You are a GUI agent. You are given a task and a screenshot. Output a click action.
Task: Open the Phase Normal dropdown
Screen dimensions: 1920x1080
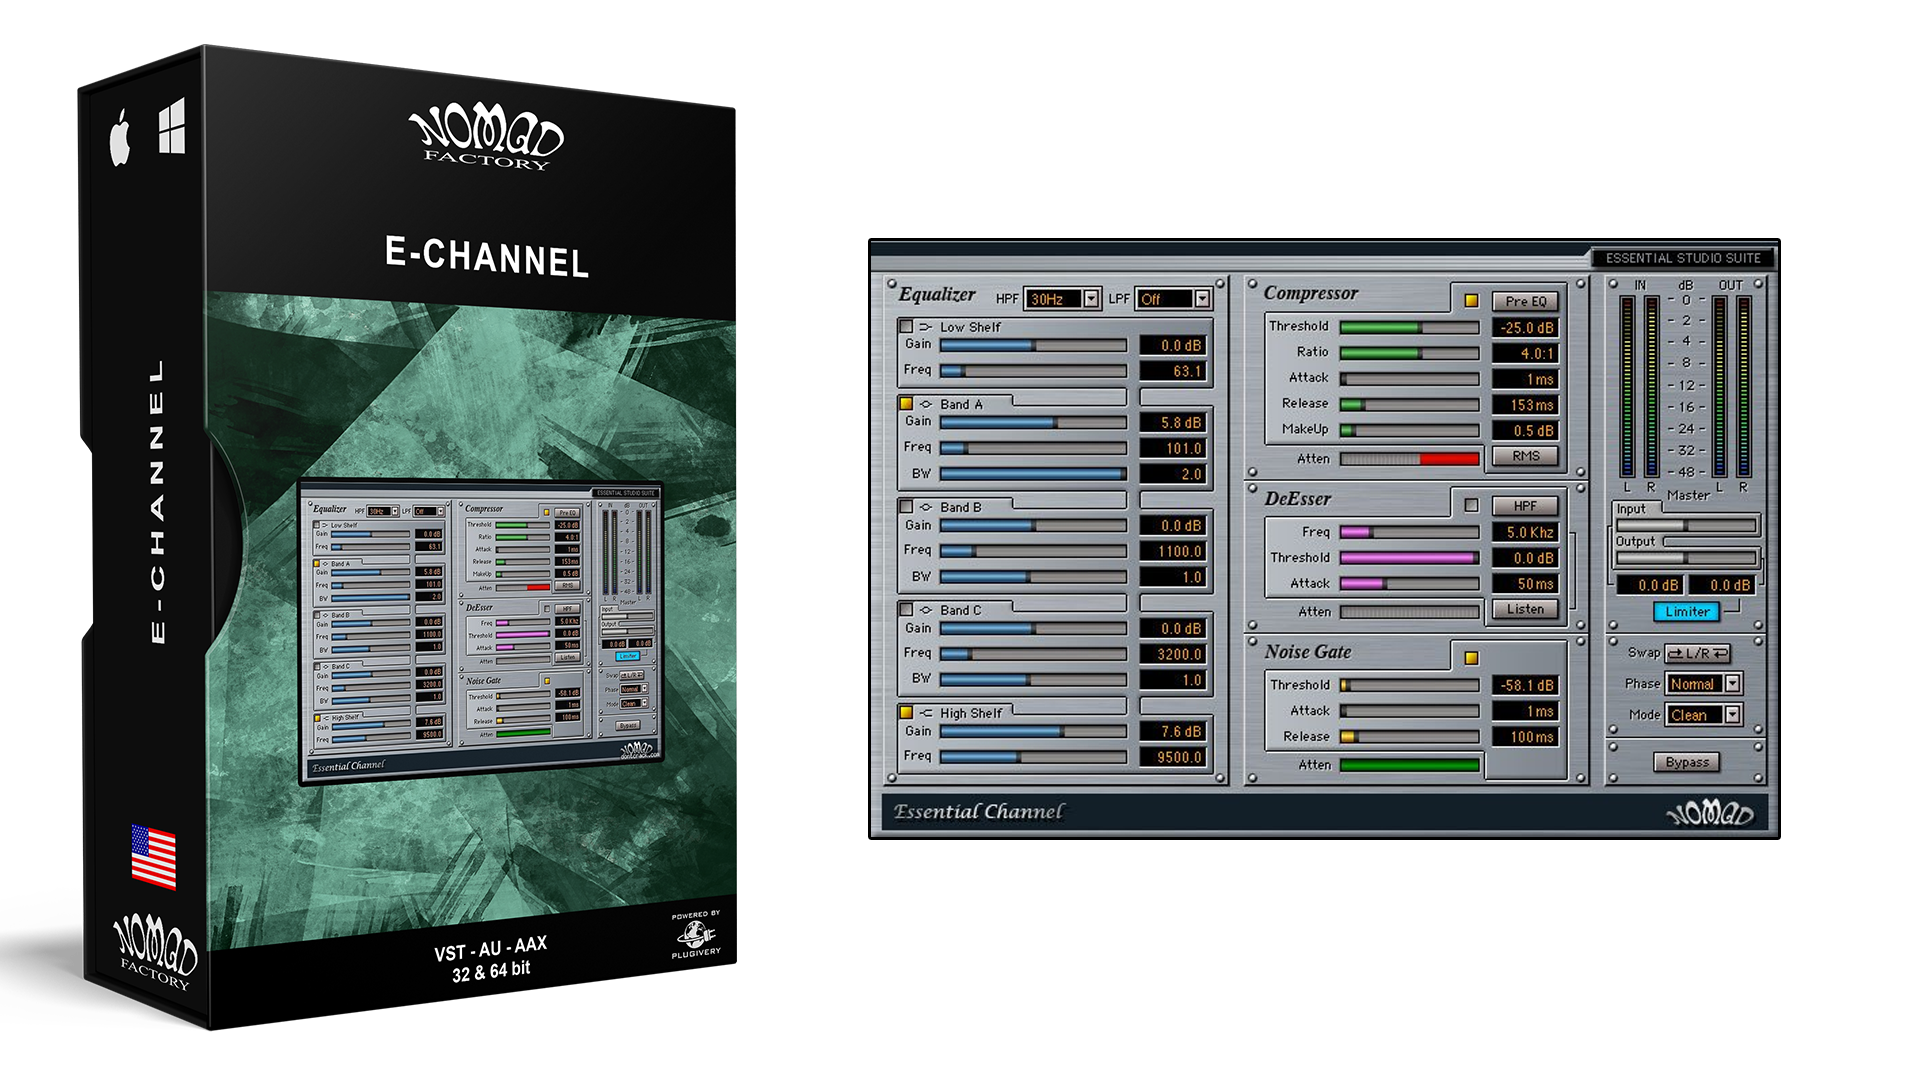pyautogui.click(x=1704, y=684)
